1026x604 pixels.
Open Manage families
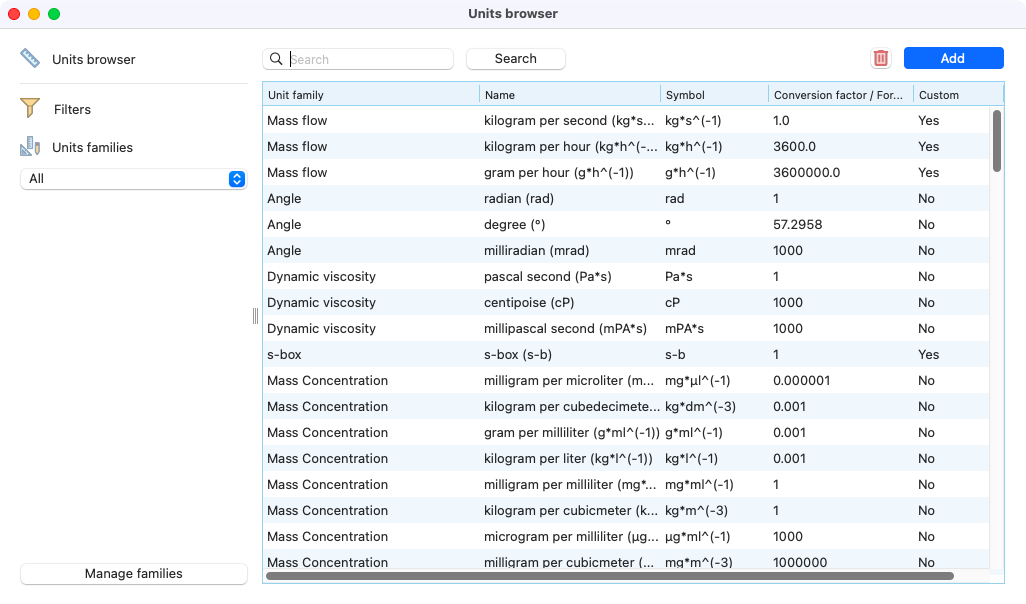point(133,573)
